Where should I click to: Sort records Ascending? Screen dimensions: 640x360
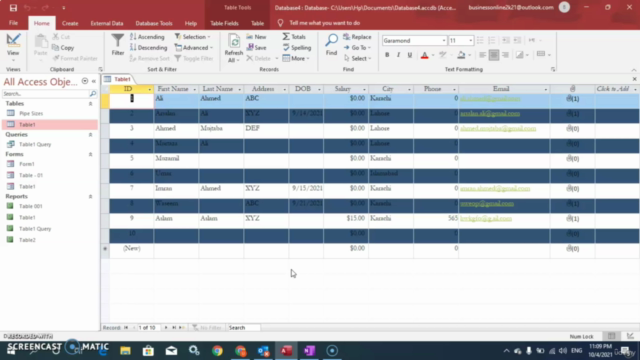147,37
